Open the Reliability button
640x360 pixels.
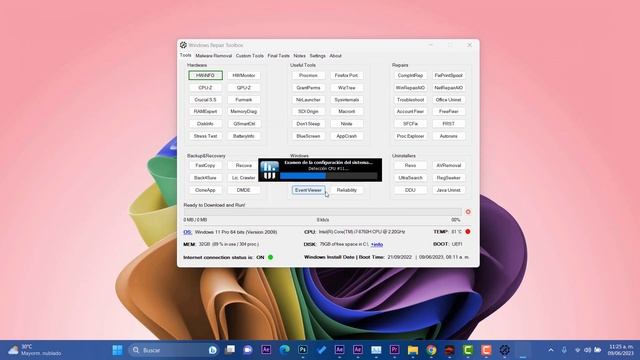347,190
